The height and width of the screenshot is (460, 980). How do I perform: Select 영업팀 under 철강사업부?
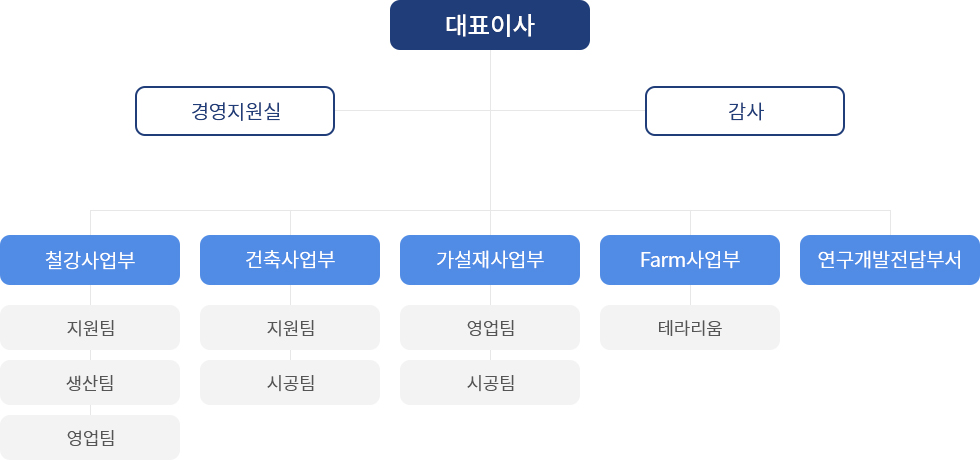tap(90, 438)
